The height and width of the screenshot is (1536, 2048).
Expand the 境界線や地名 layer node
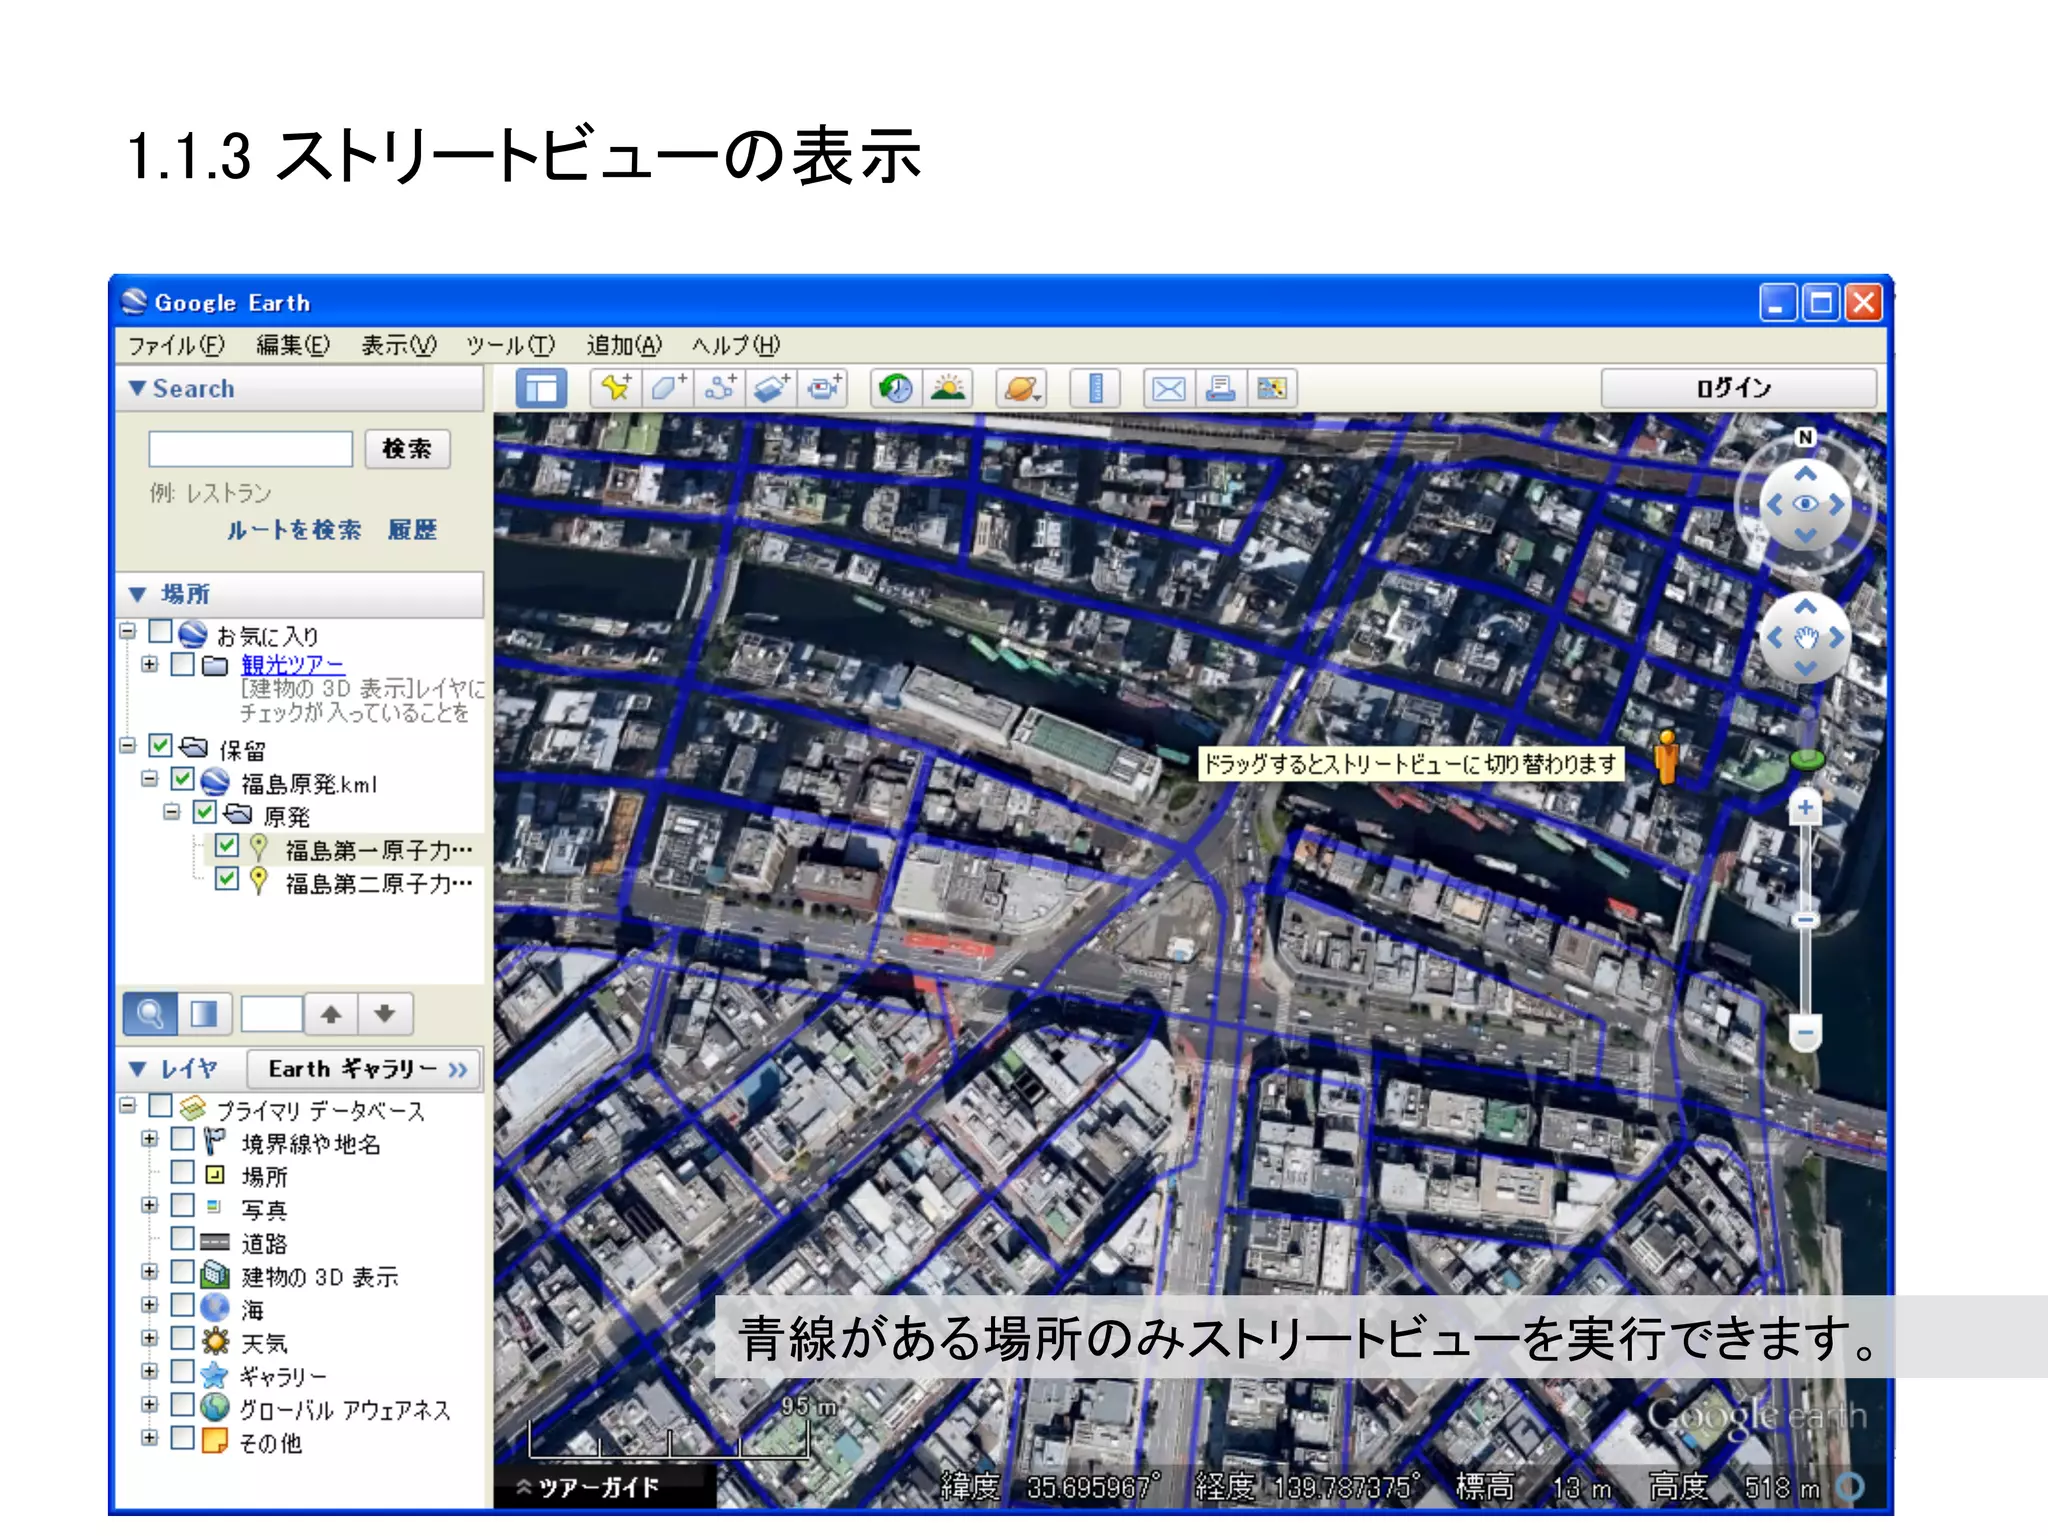tap(150, 1139)
